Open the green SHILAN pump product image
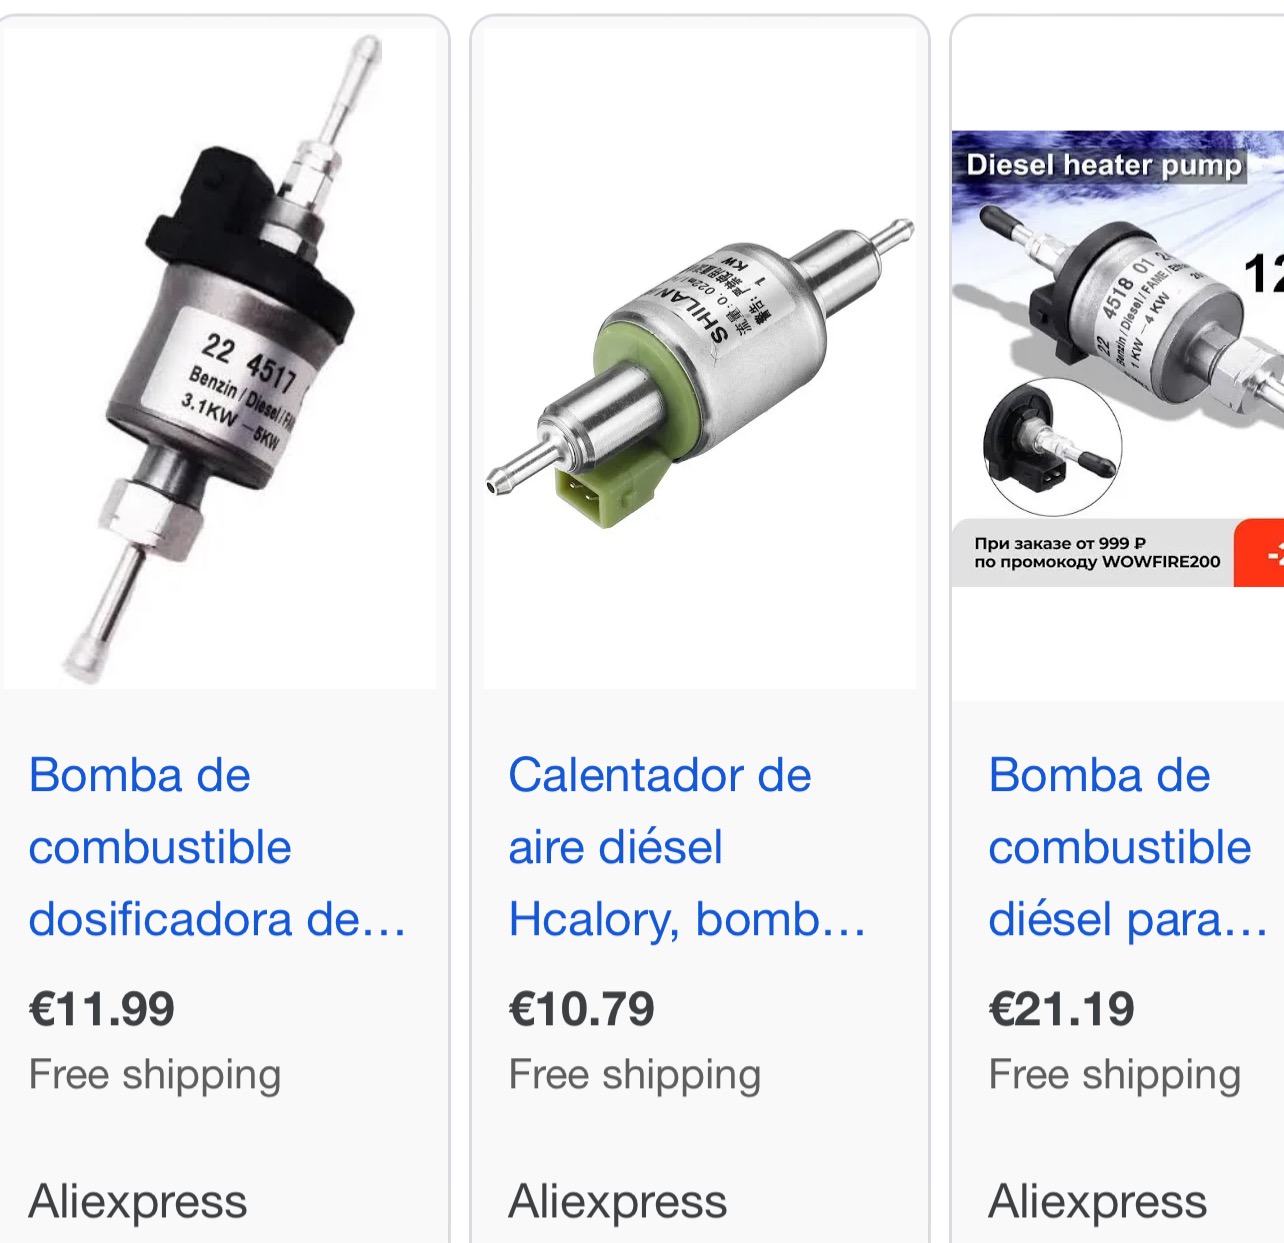The image size is (1284, 1243). (x=700, y=358)
